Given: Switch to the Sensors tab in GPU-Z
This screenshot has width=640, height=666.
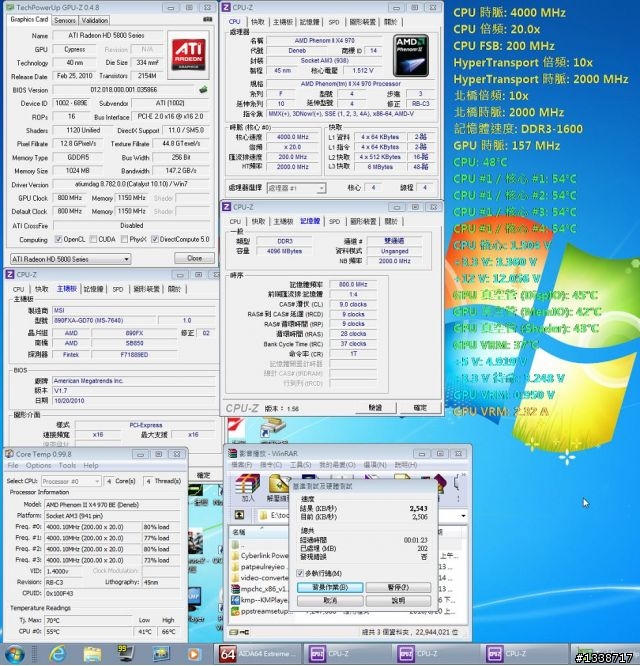Looking at the screenshot, I should 65,20.
